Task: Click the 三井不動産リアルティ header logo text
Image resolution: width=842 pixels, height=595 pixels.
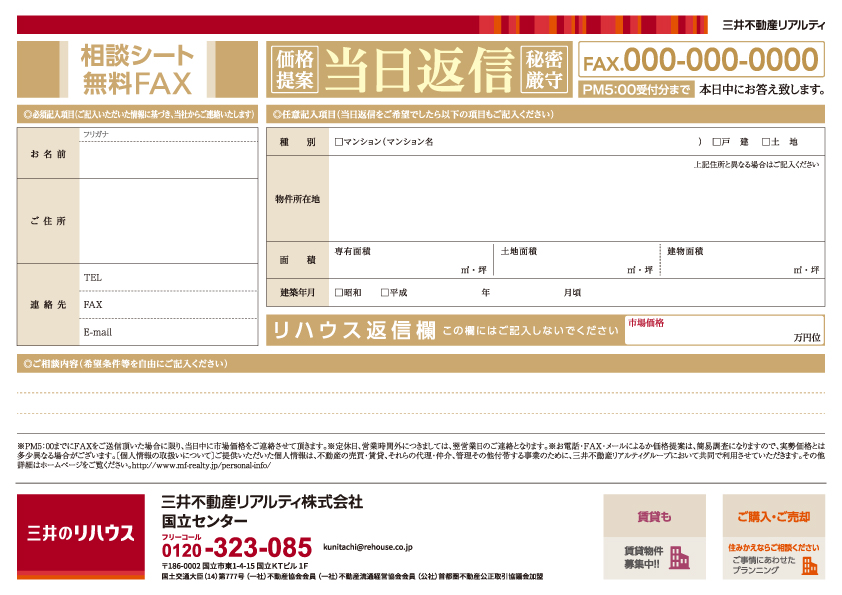Action: tap(773, 25)
